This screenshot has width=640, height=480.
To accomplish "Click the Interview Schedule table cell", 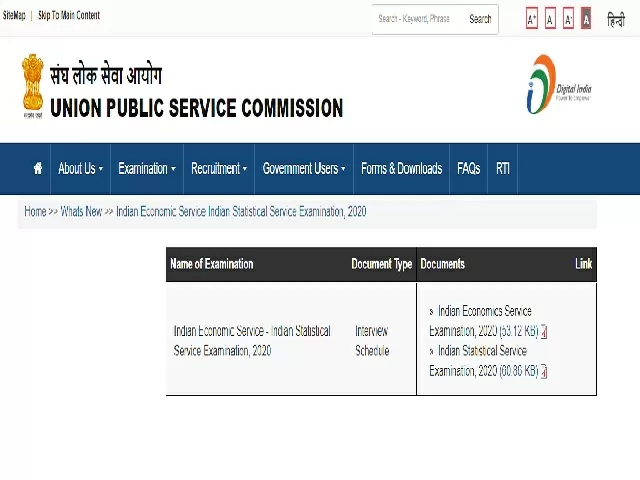I will [372, 340].
